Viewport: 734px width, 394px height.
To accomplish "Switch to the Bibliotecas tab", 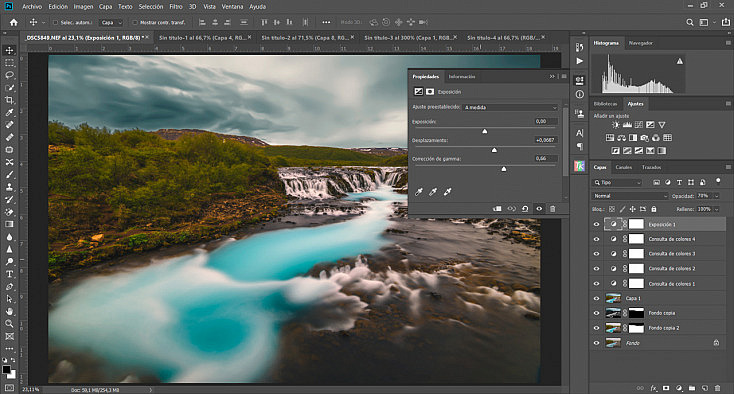I will pos(605,104).
